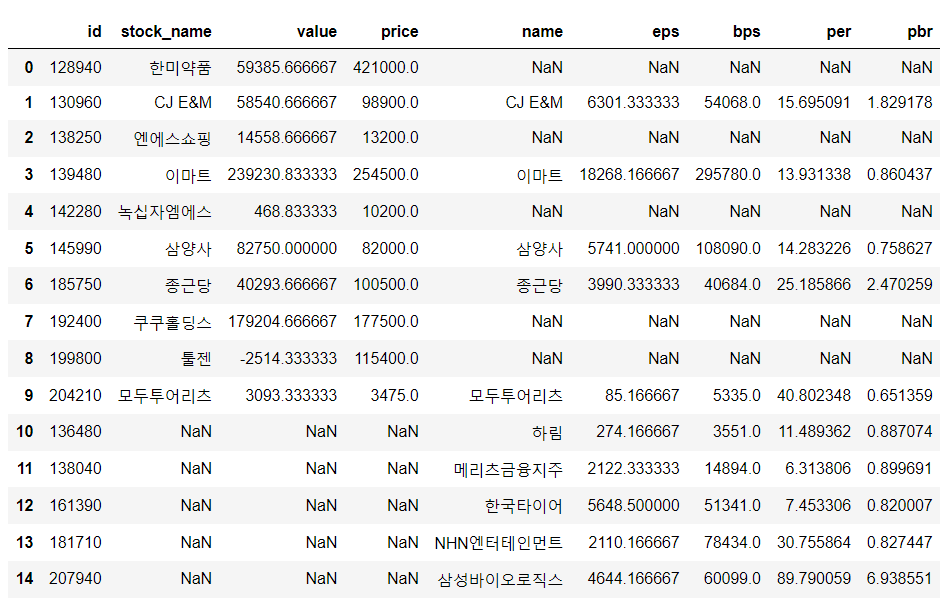Select price cell 100500.0
Viewport: 943px width, 599px height.
385,284
